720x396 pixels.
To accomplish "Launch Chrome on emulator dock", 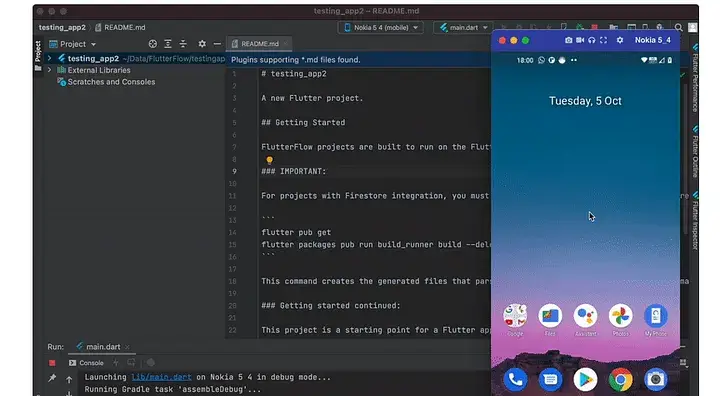I will [x=620, y=379].
